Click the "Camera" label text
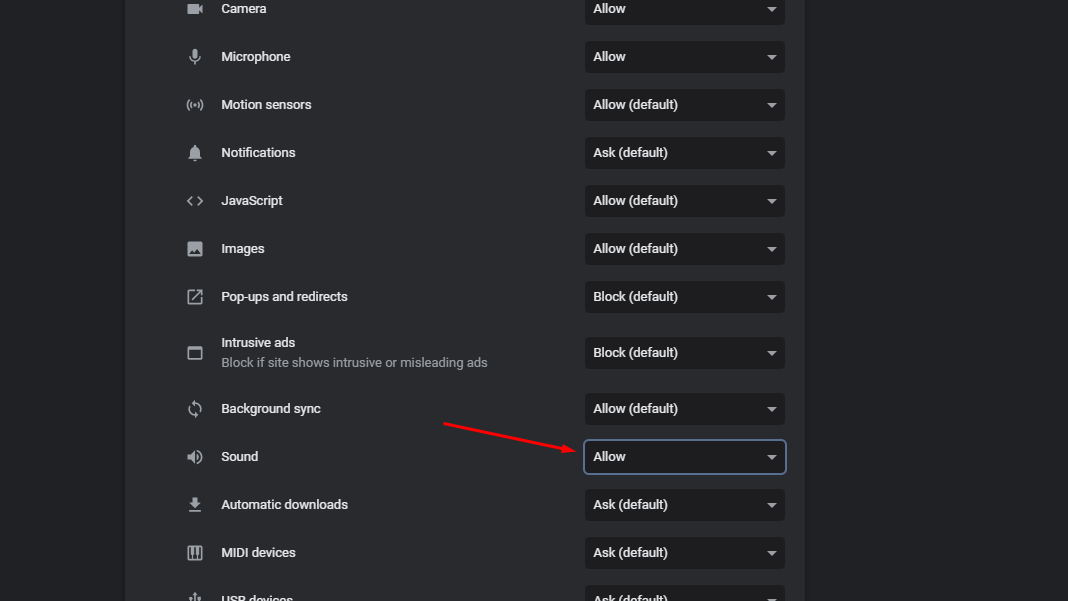 click(244, 9)
